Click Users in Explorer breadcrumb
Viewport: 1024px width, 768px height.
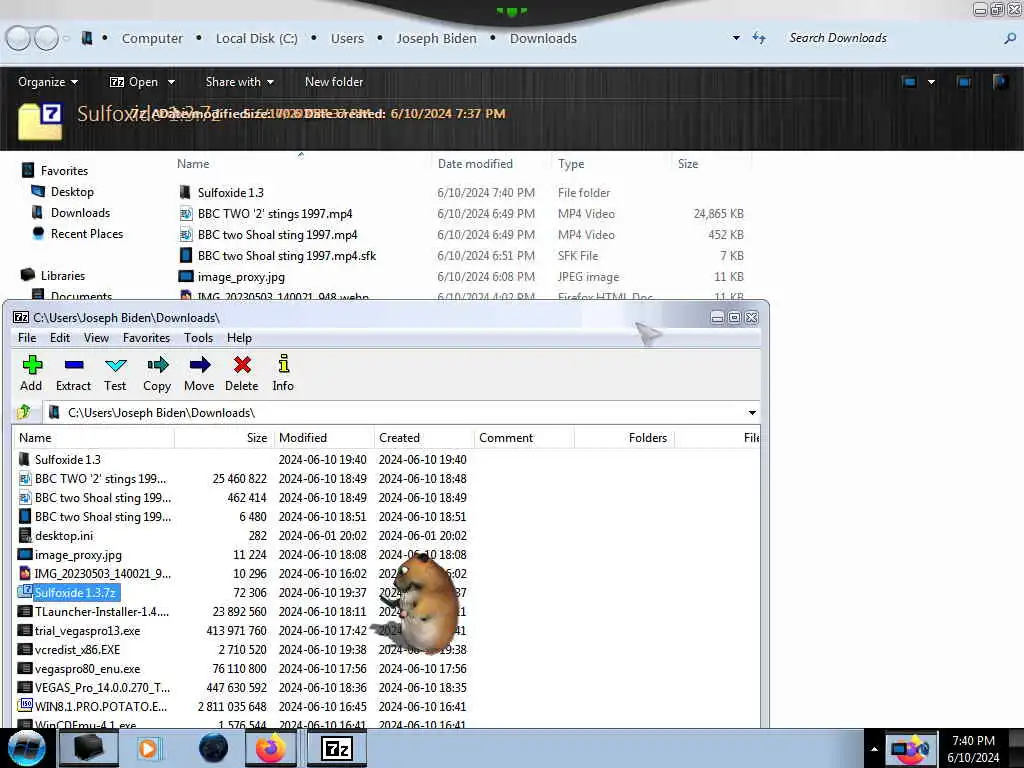347,39
